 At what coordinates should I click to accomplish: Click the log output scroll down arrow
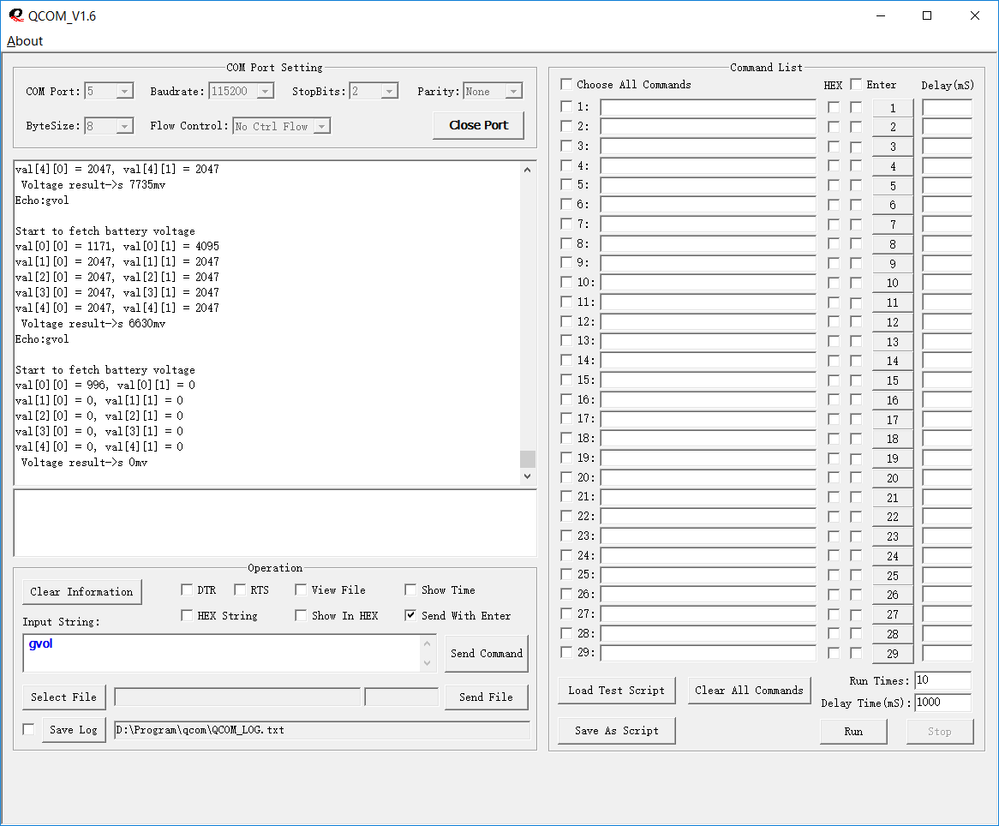(x=527, y=476)
